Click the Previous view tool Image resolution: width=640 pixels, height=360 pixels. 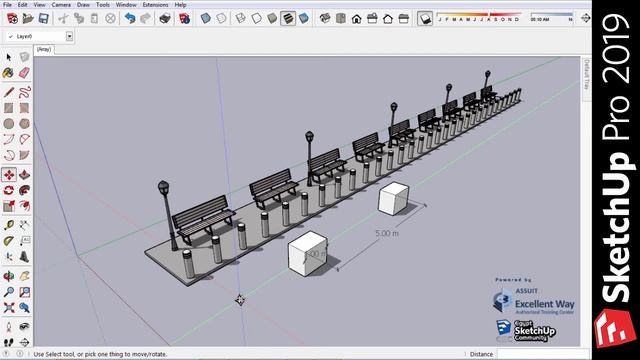click(24, 307)
